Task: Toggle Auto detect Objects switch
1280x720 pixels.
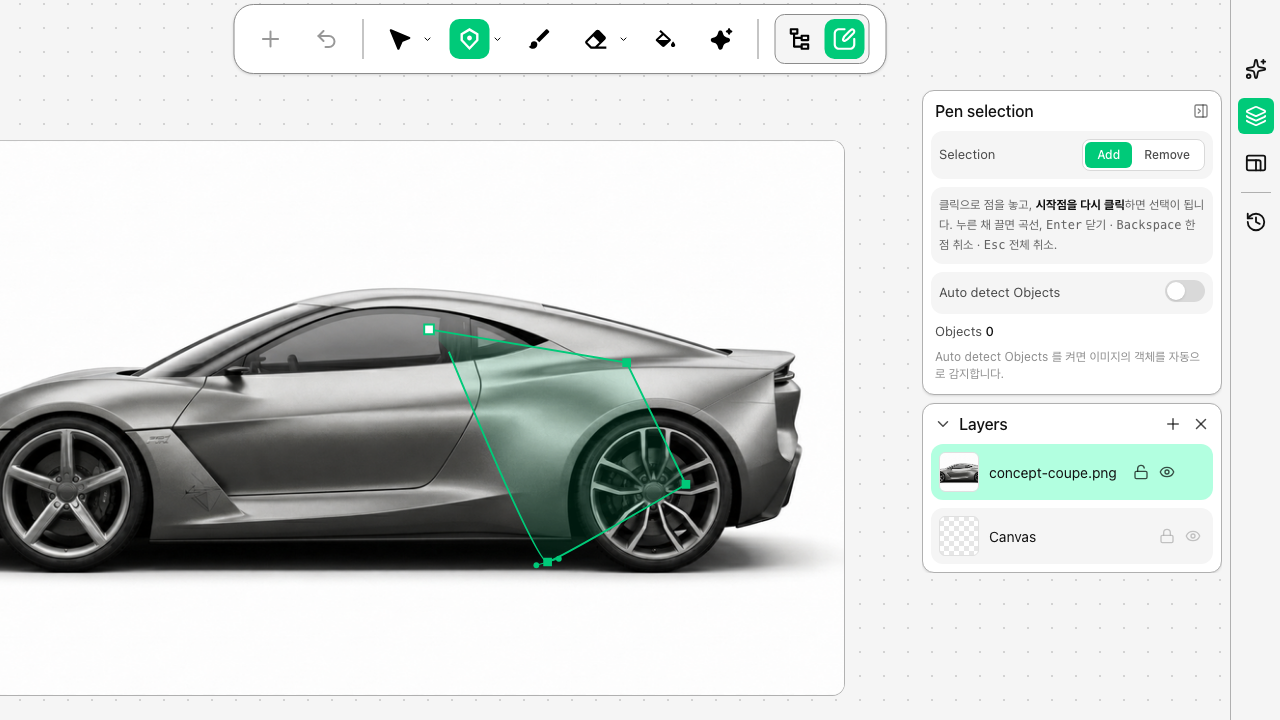Action: 1185,291
